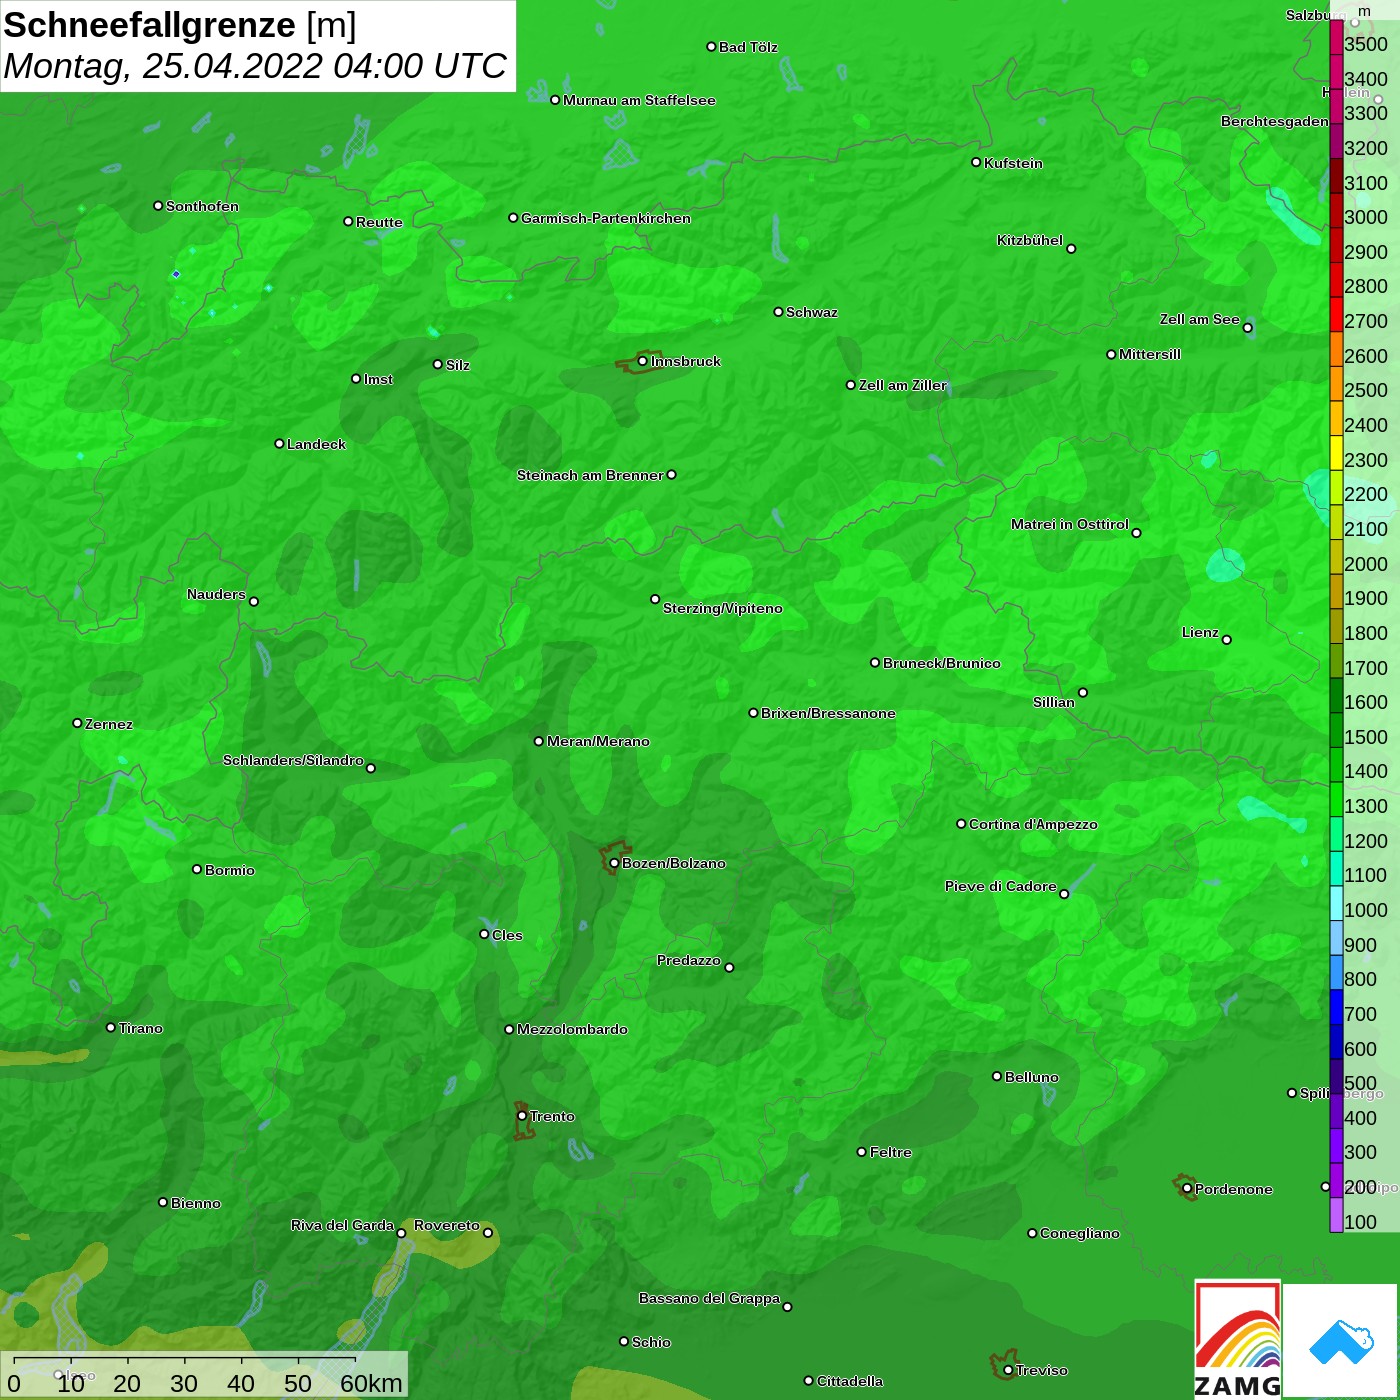
Task: Click the '1500' legend value
Action: click(x=1366, y=737)
